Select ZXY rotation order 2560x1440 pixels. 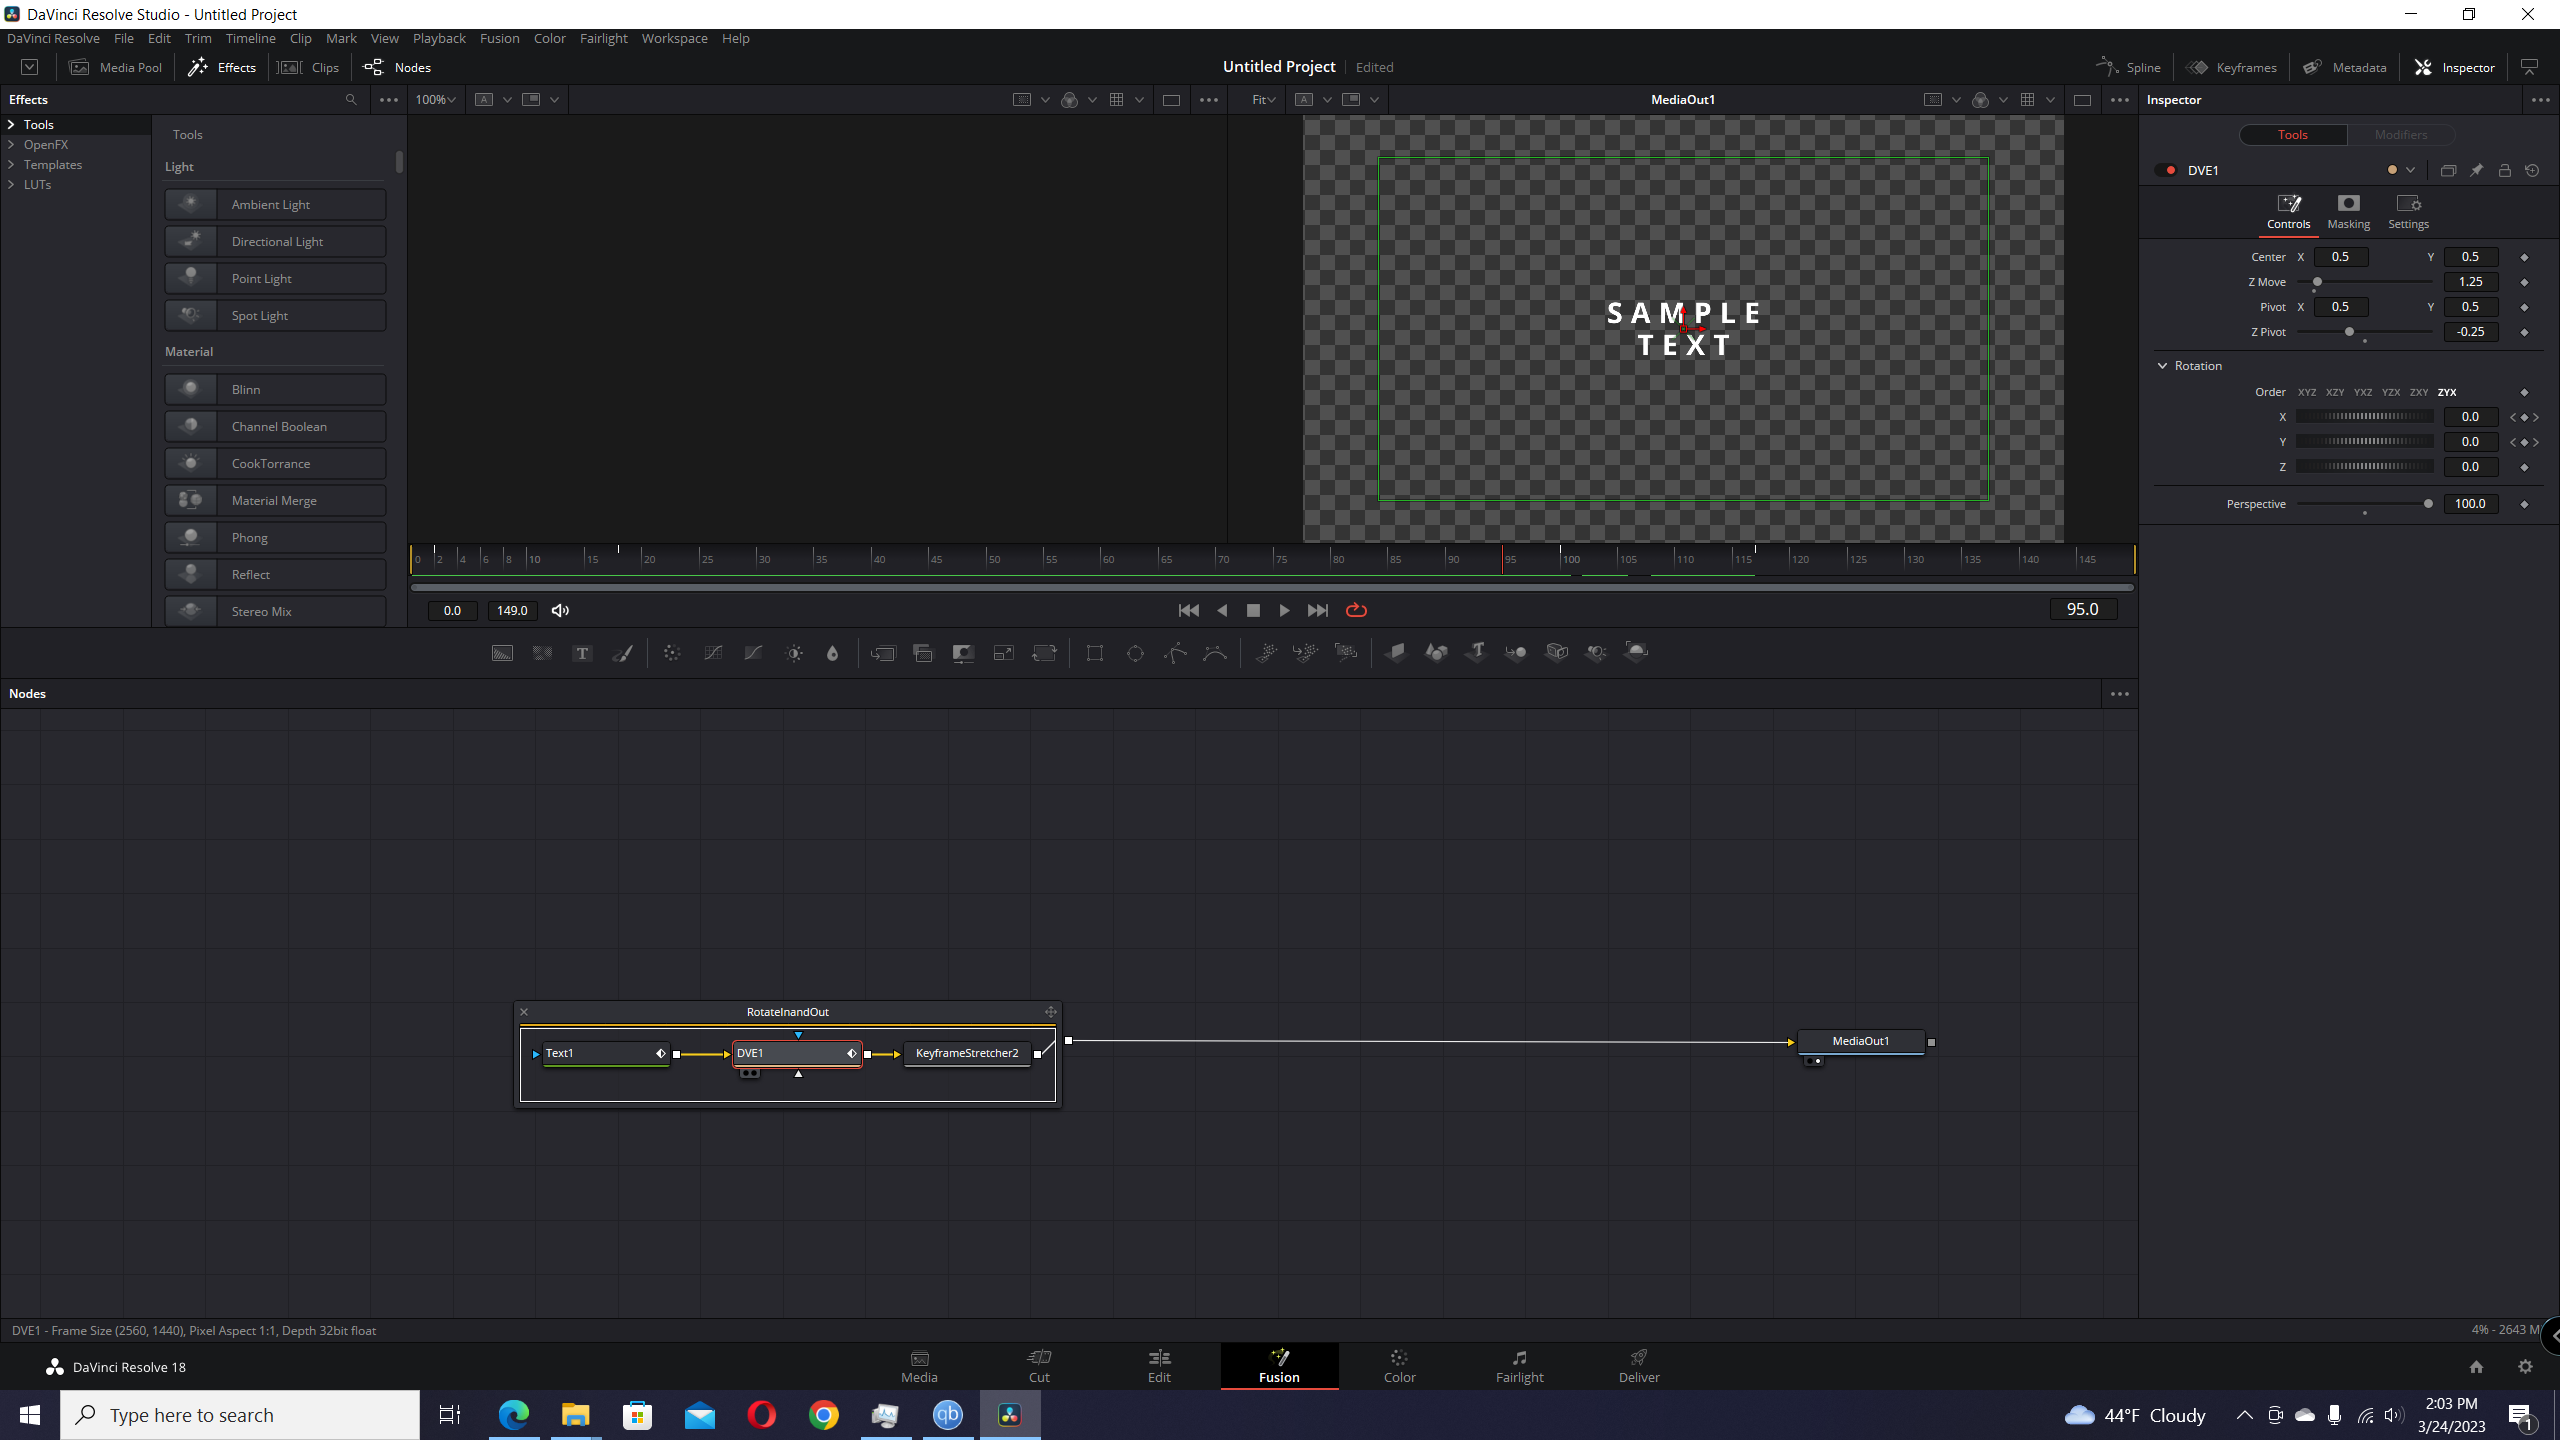(x=2418, y=392)
